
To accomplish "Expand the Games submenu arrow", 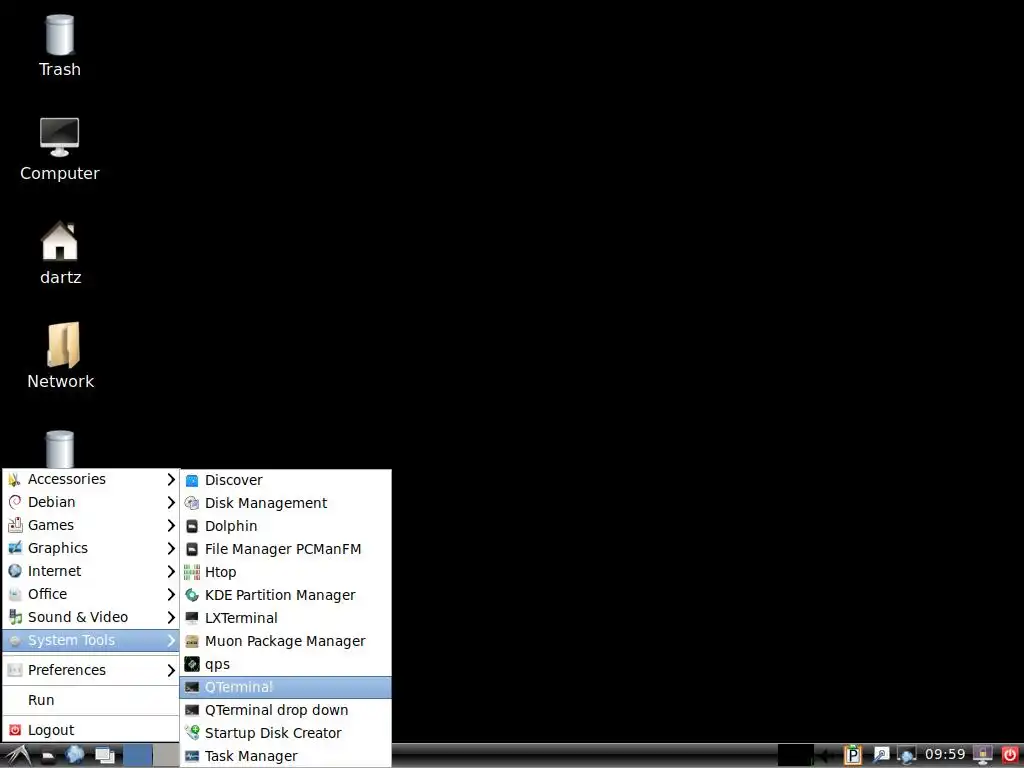I will pyautogui.click(x=171, y=525).
